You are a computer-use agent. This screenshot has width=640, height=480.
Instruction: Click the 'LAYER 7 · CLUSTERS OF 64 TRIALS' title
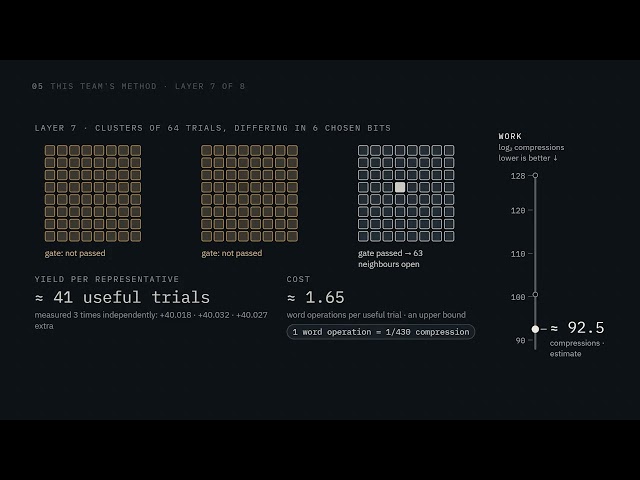(x=212, y=128)
